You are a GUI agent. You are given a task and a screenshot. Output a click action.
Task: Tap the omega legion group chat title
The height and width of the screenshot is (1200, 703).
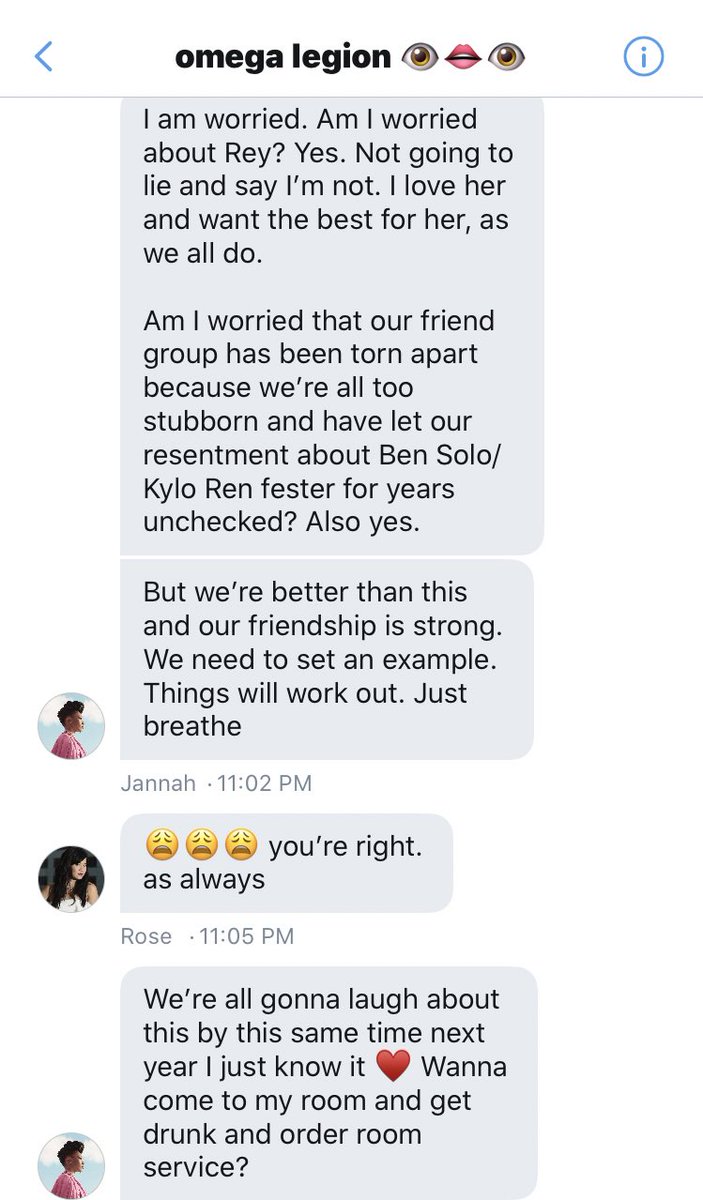click(x=351, y=57)
